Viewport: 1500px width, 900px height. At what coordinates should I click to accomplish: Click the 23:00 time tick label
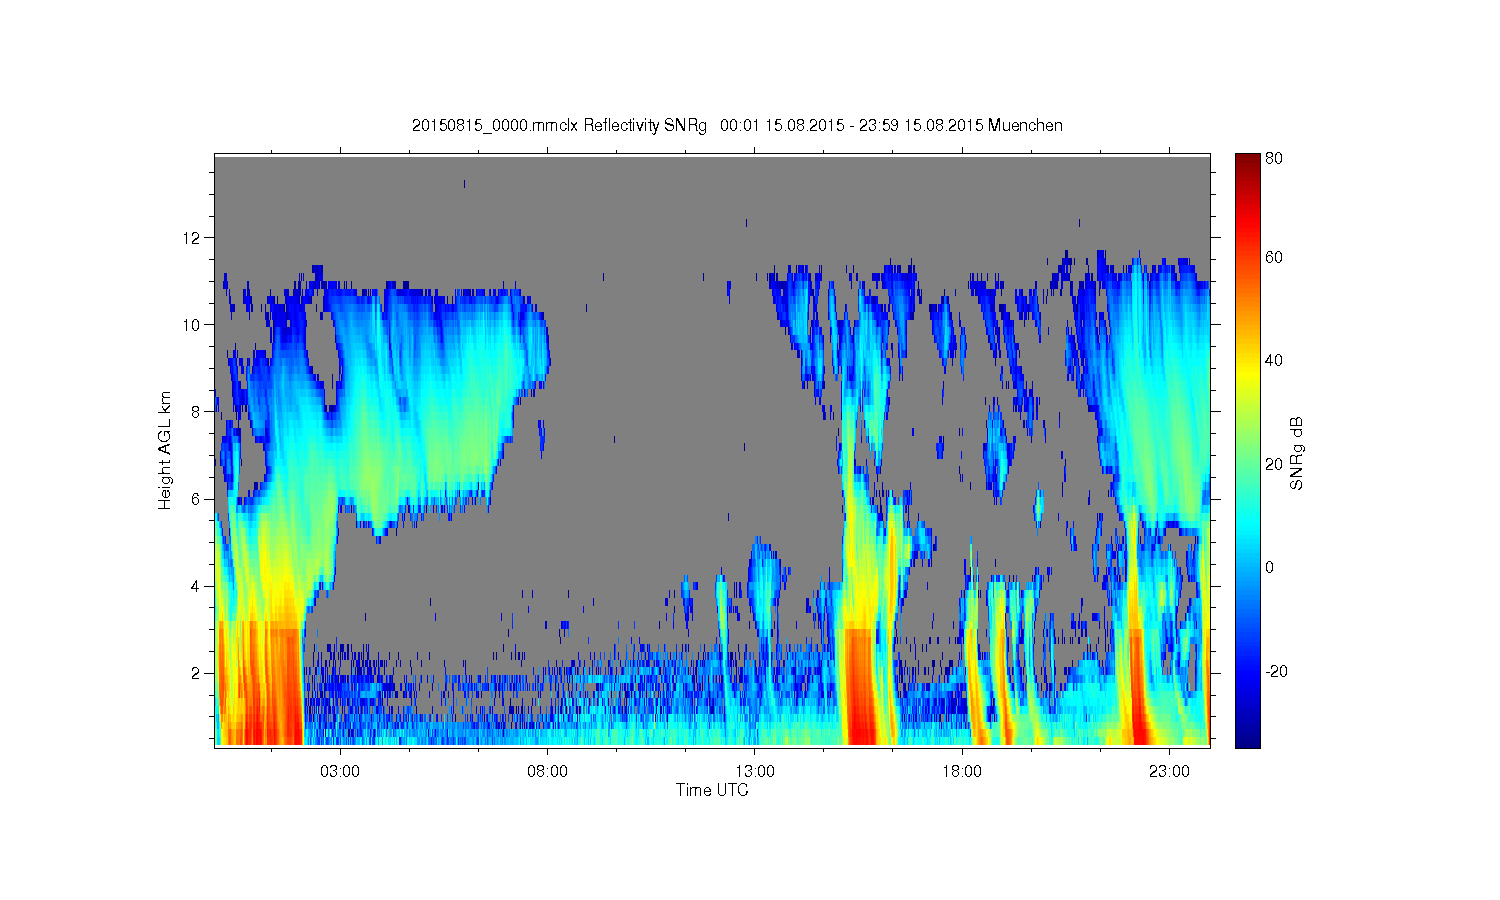coord(1169,772)
